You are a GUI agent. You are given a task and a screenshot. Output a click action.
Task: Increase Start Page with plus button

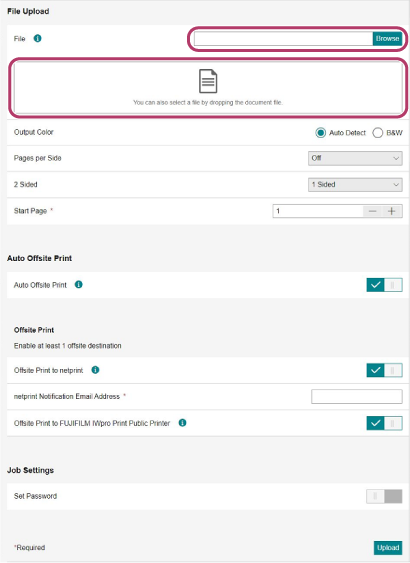(392, 211)
